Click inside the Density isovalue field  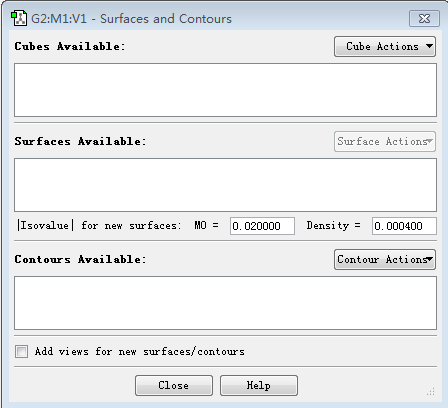click(404, 226)
